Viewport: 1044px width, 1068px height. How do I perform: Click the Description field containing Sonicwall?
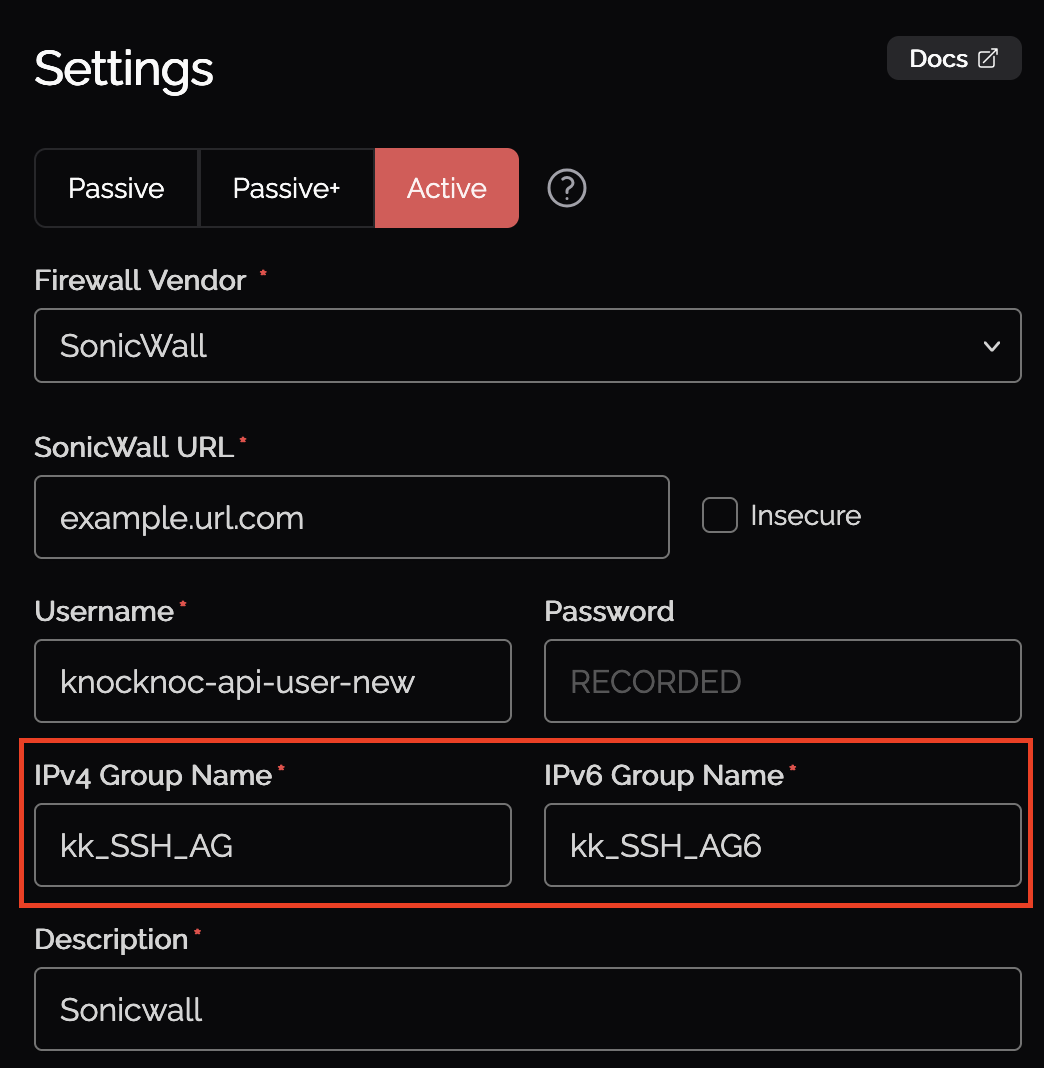[x=528, y=1009]
